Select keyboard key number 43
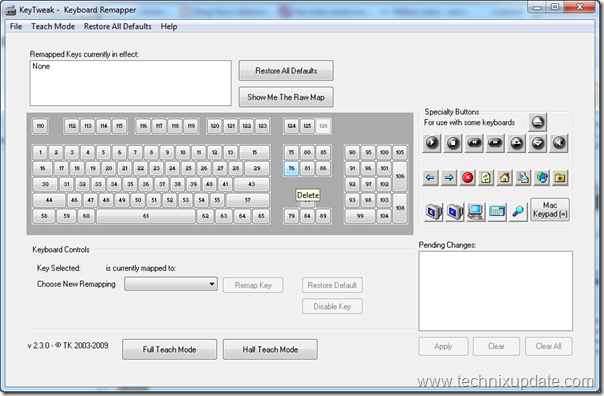604x396 pixels. tap(252, 184)
